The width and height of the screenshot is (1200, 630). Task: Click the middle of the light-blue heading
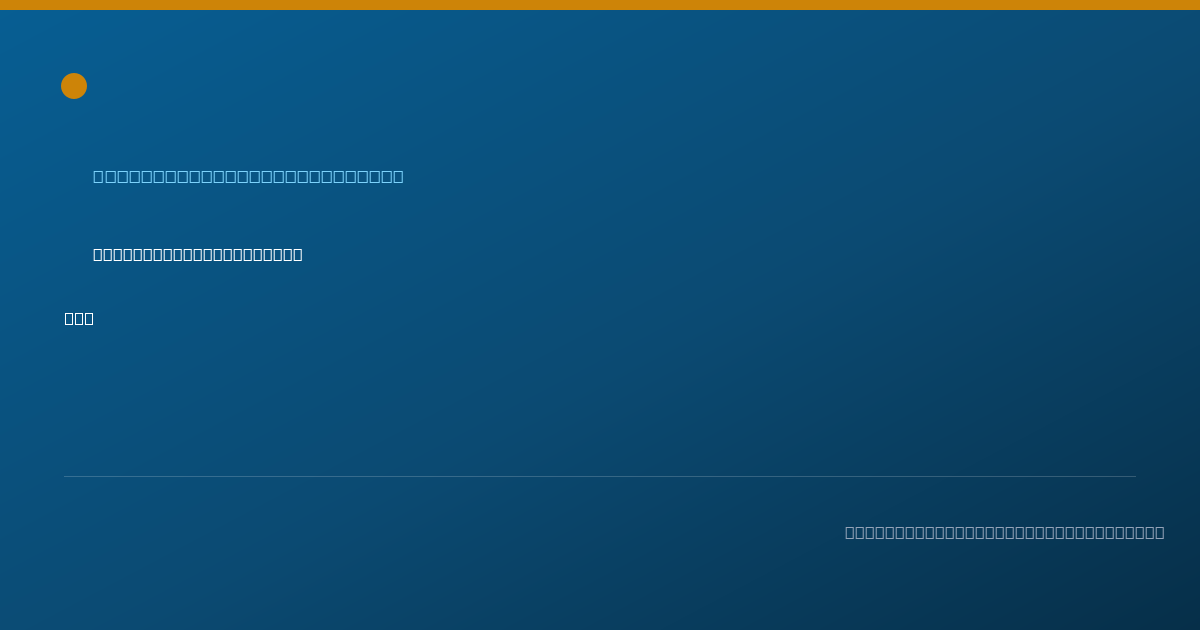click(x=248, y=177)
